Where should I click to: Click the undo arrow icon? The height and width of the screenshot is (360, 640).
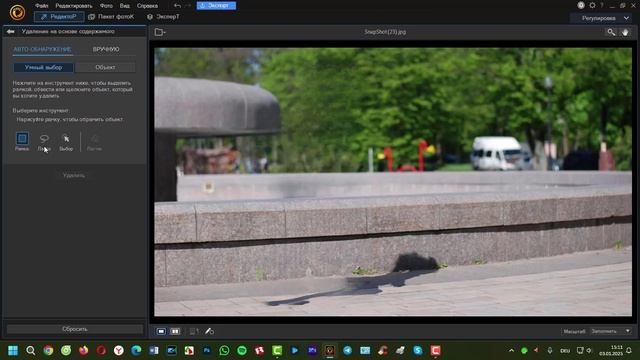click(x=177, y=6)
